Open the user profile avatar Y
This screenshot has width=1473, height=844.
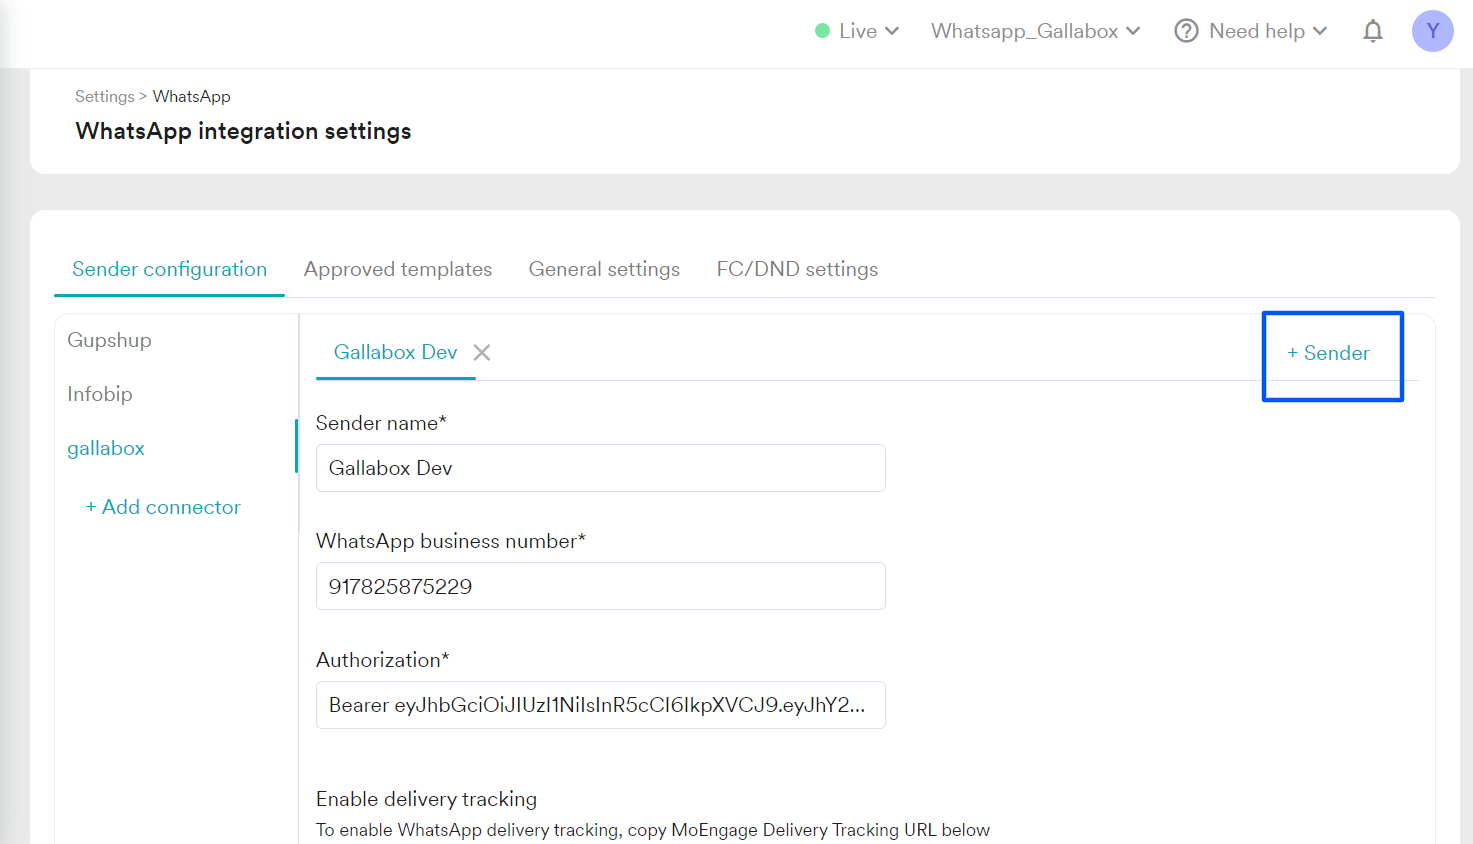1432,31
